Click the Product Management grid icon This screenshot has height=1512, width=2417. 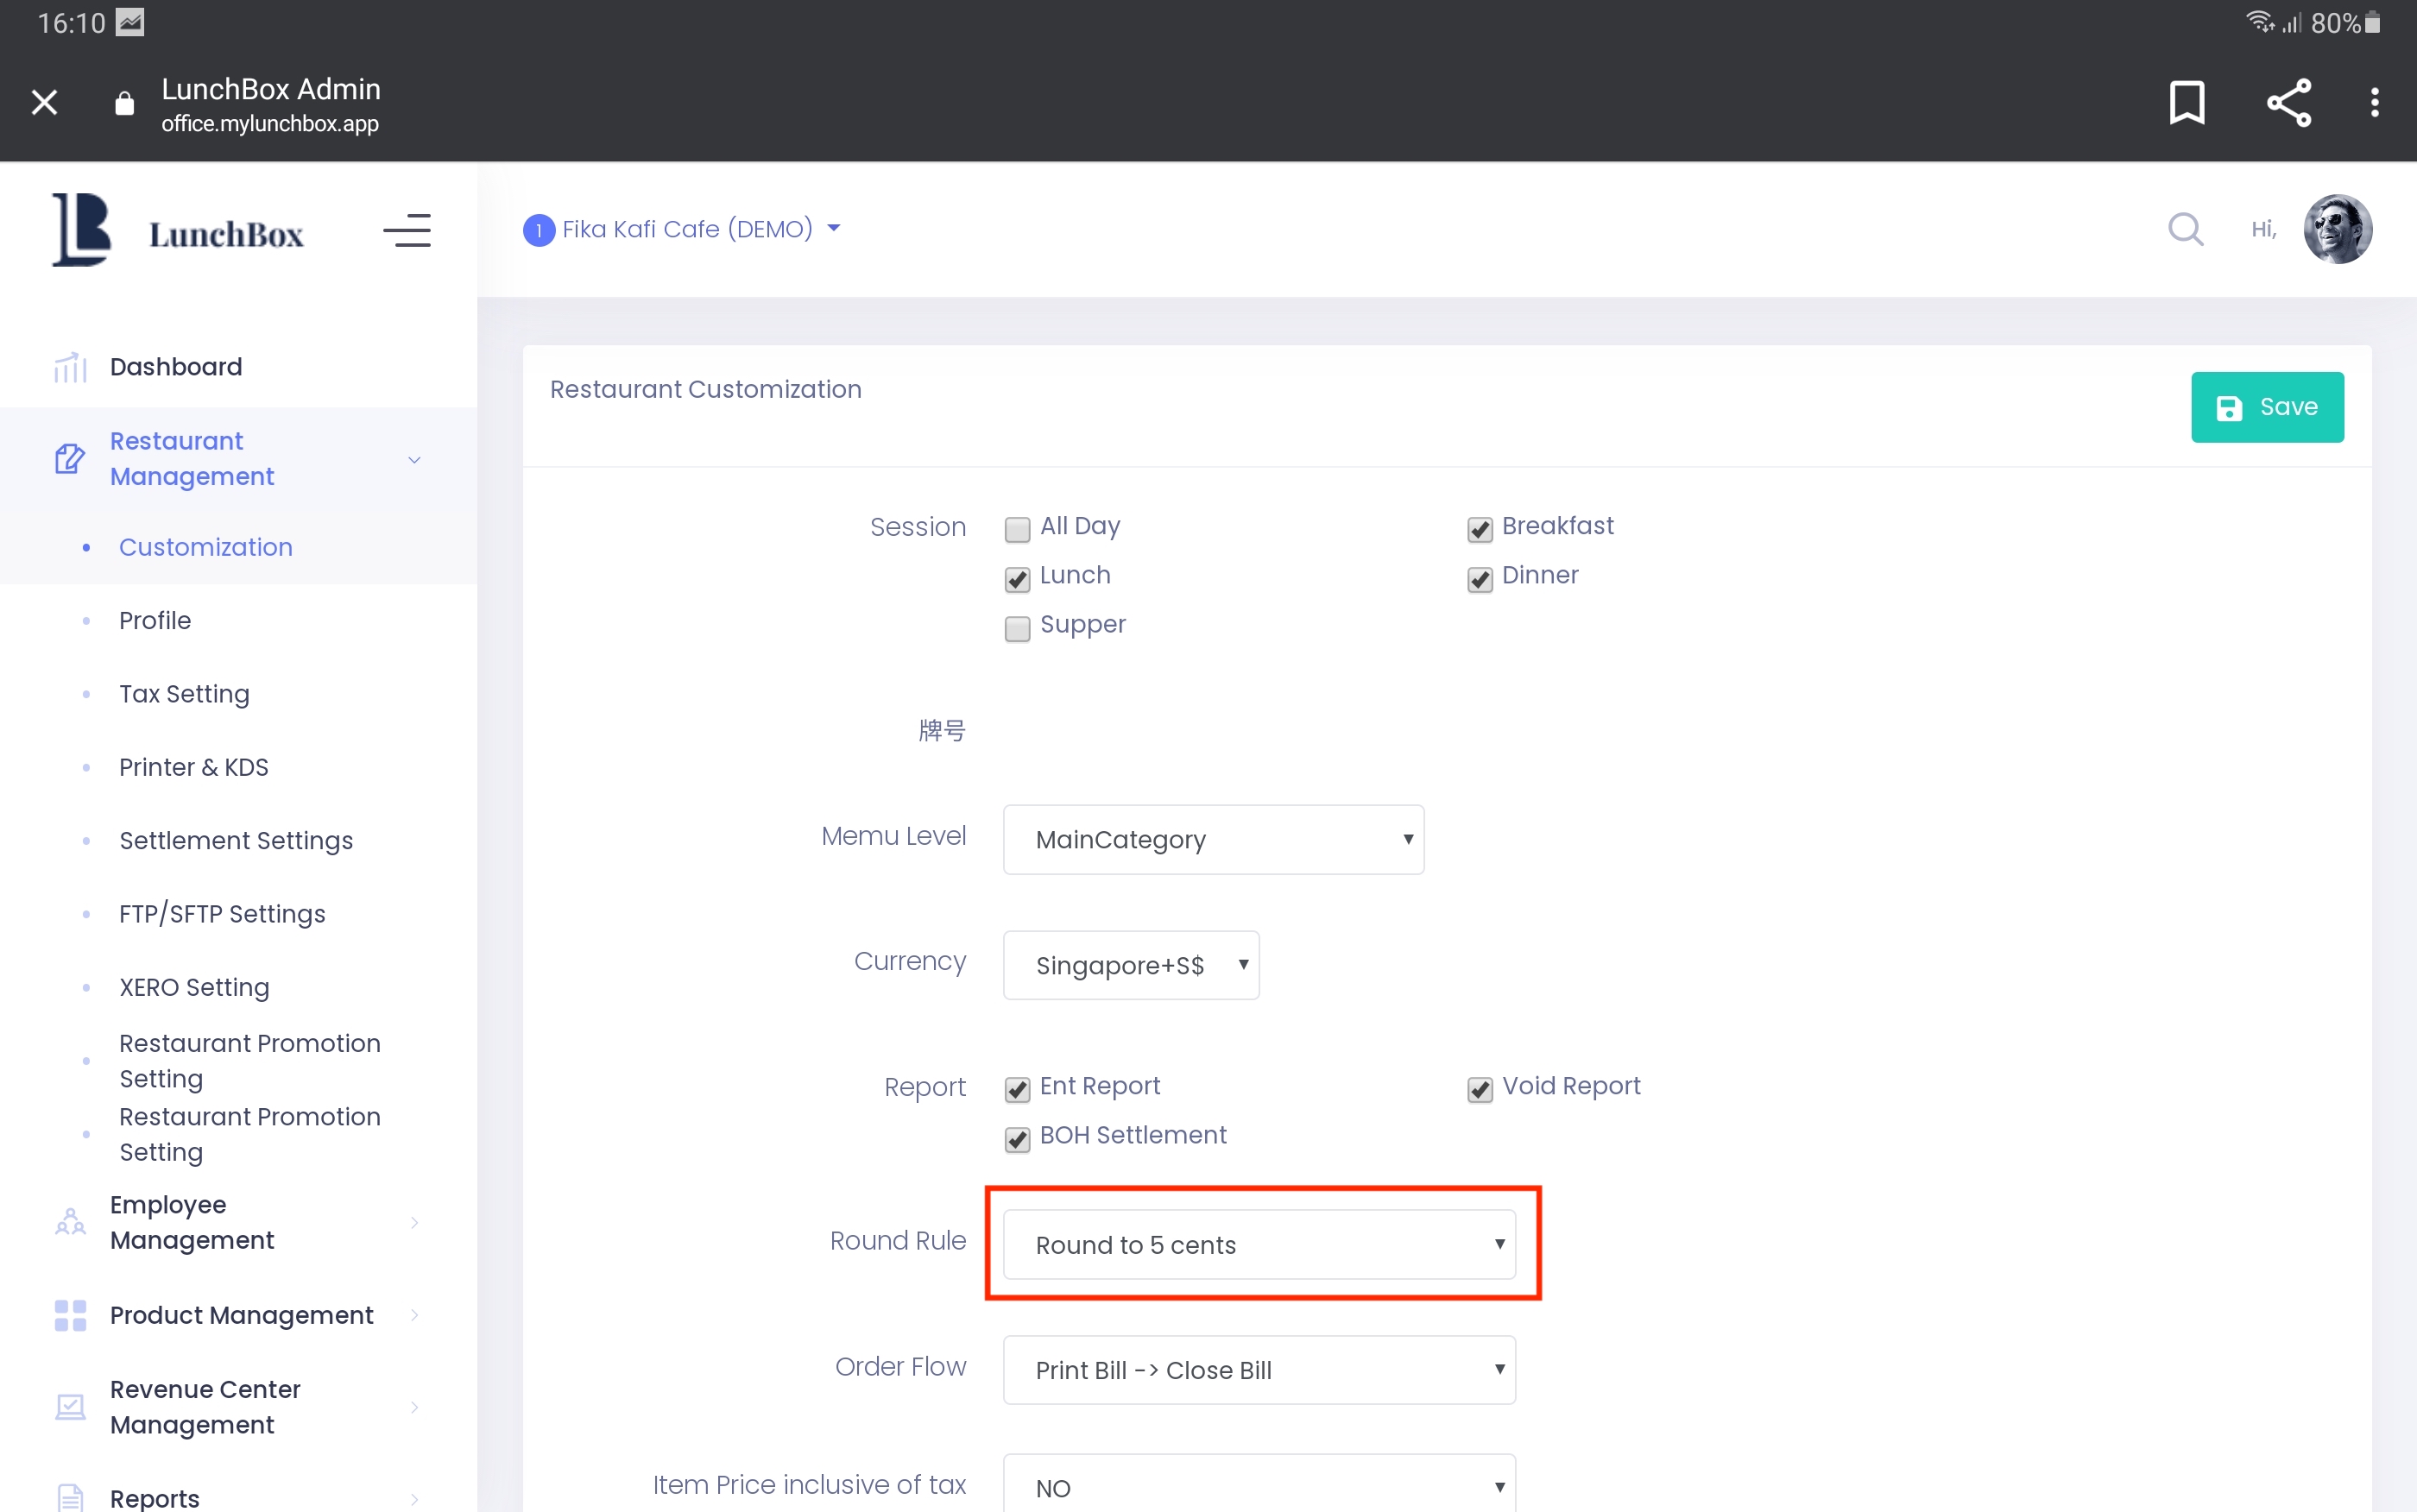pyautogui.click(x=70, y=1315)
